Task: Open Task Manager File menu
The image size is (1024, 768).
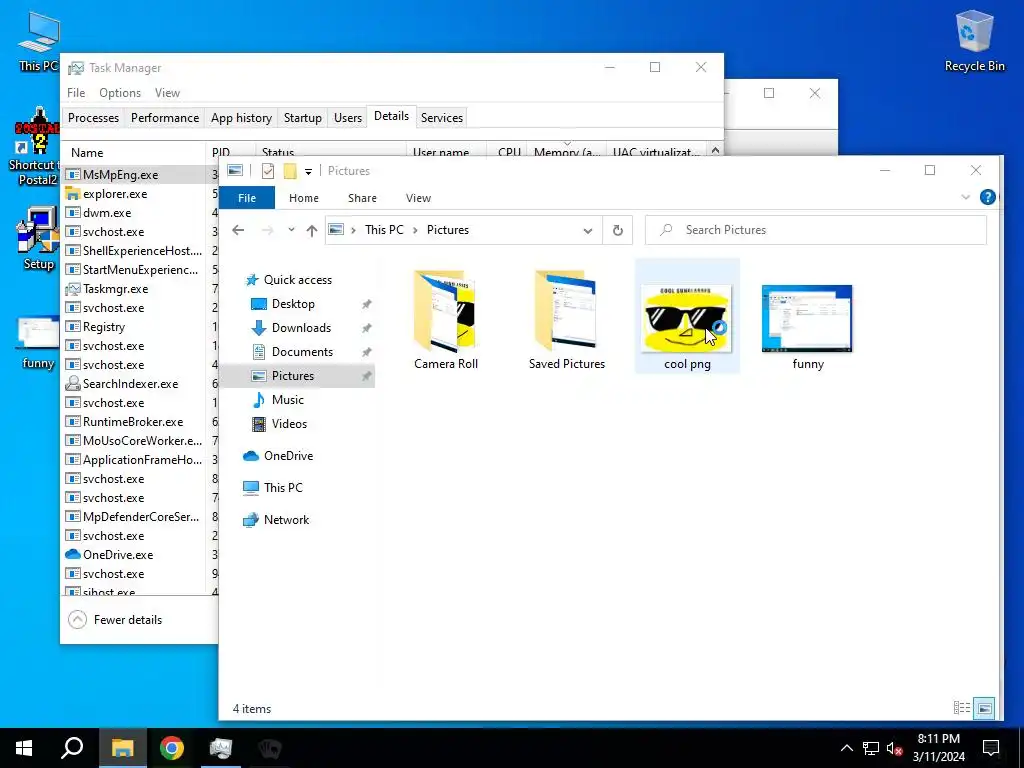Action: 76,93
